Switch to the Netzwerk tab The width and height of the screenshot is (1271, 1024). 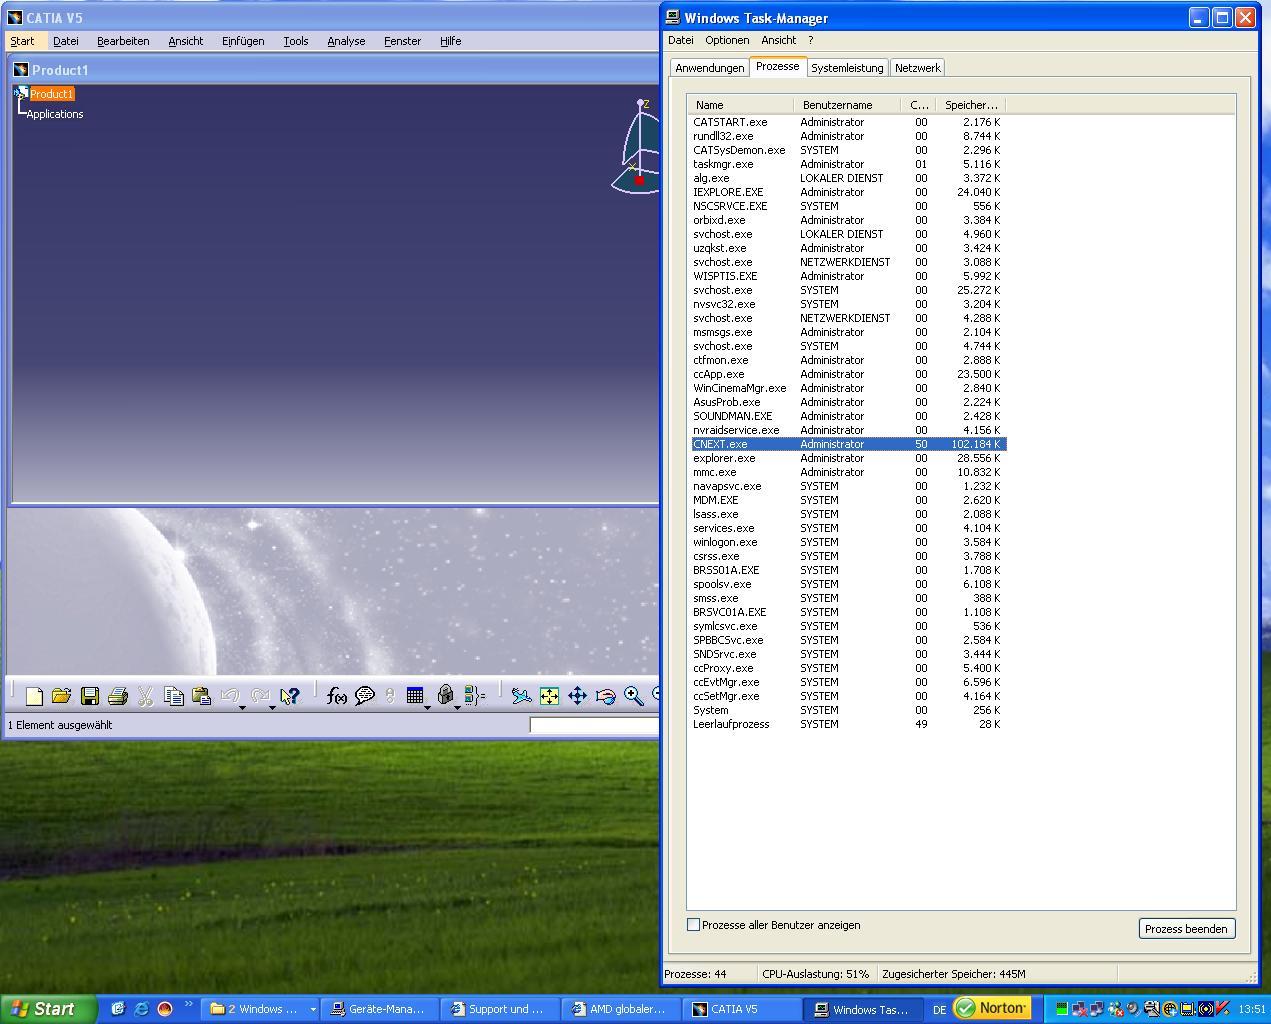coord(917,68)
